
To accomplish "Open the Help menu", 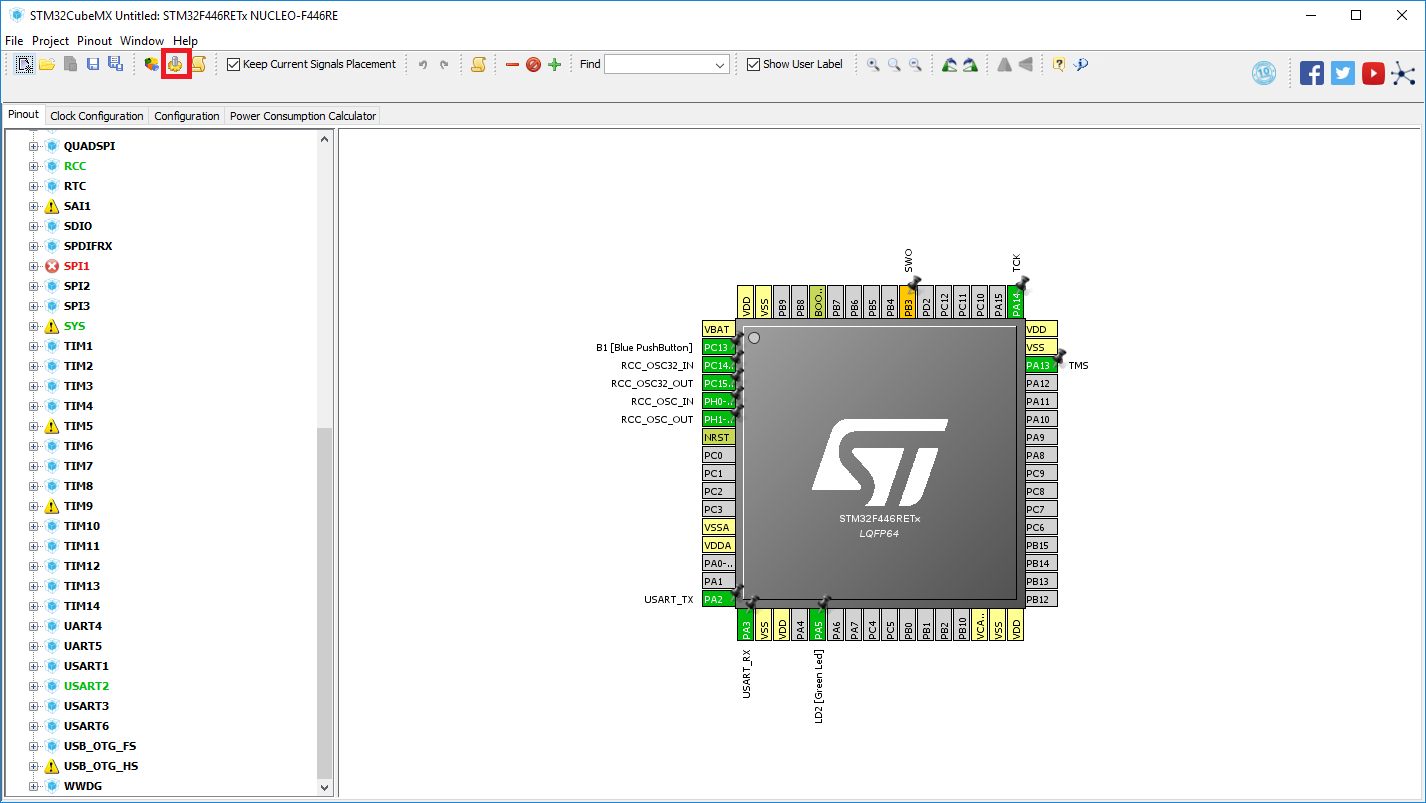I will click(186, 41).
